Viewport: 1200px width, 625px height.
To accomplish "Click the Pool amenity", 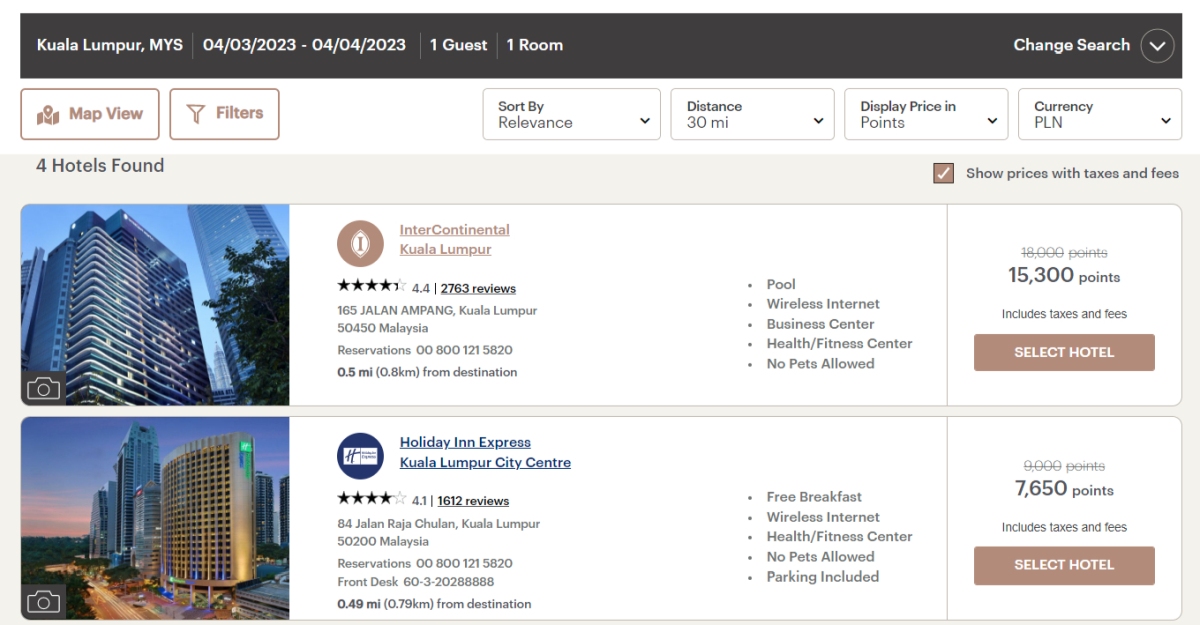I will coord(781,284).
